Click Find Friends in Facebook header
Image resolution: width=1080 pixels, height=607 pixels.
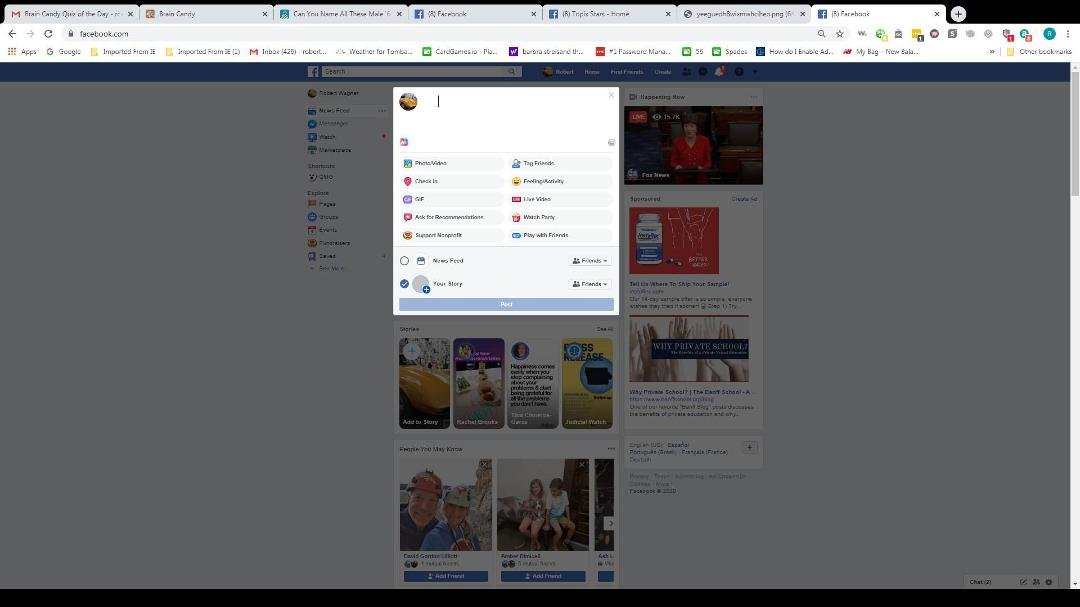(627, 72)
